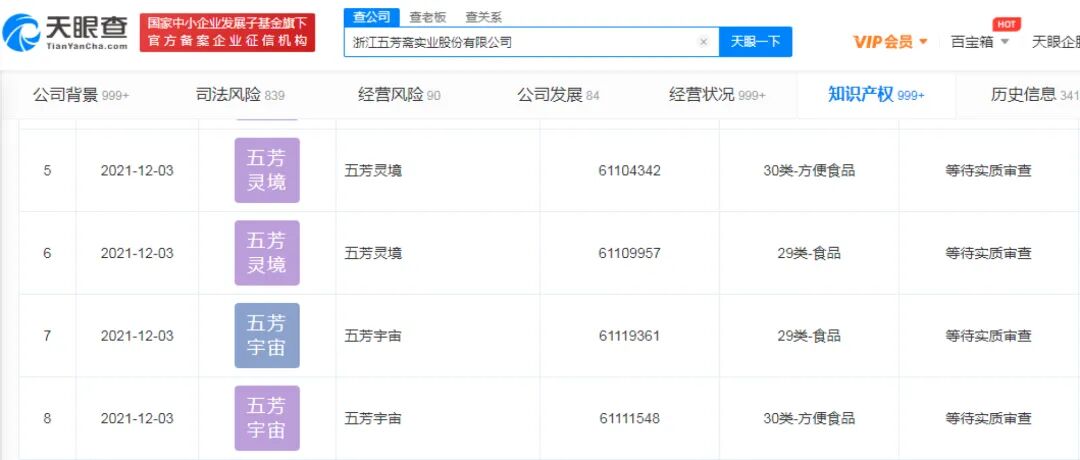Open the 公司背景 section tab

[x=81, y=95]
